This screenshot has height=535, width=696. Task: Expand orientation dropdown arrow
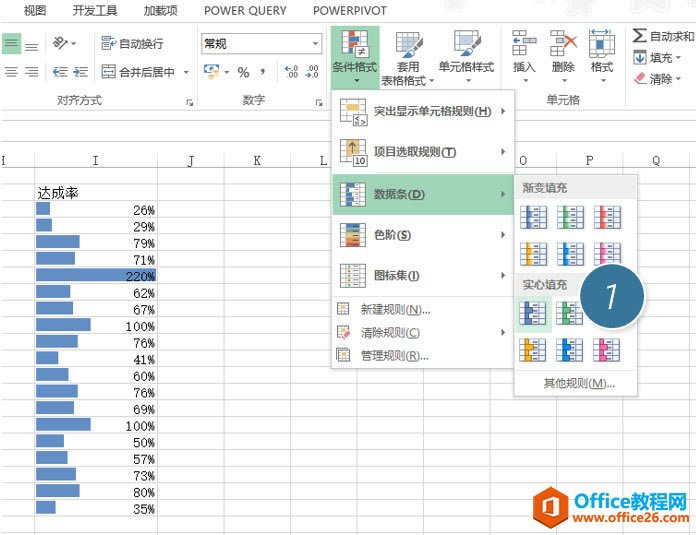(x=73, y=44)
